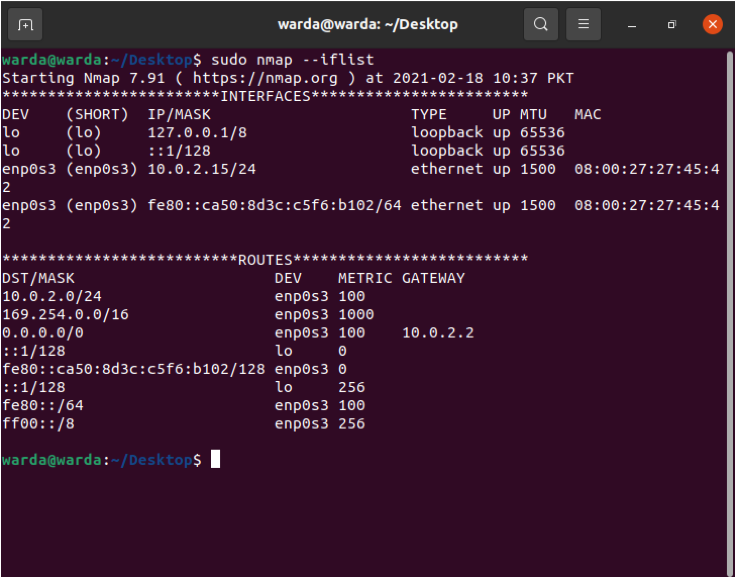Click the 127.0.0.1/8 loopback address
The height and width of the screenshot is (577, 735).
(x=197, y=133)
